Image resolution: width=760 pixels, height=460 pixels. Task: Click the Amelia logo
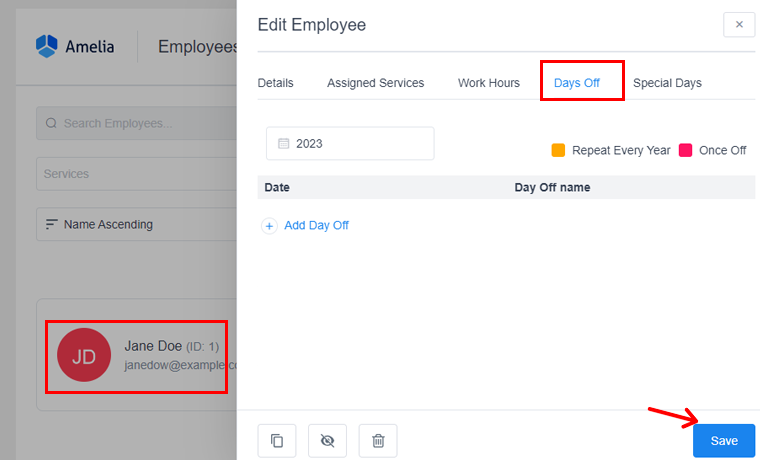click(75, 47)
